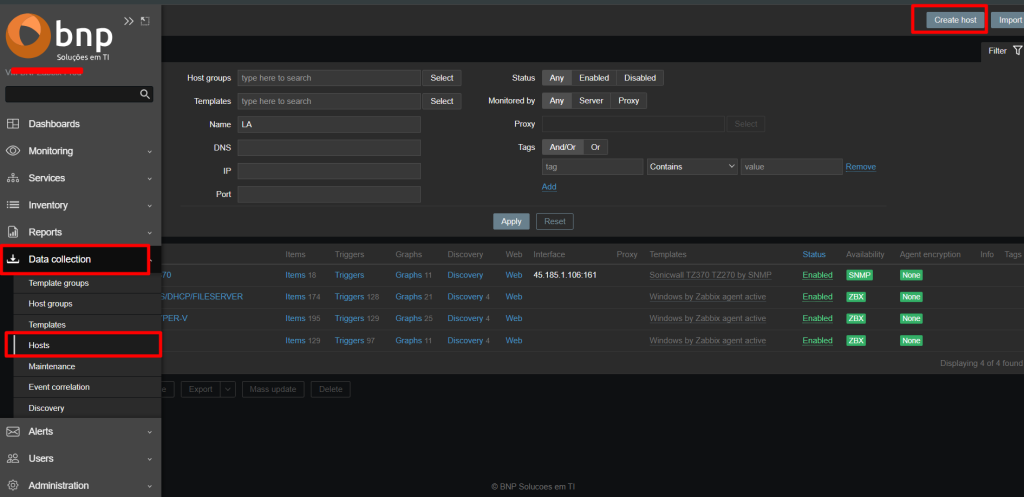1024x497 pixels.
Task: Select Maintenance in the sidebar submenu
Action: (51, 367)
